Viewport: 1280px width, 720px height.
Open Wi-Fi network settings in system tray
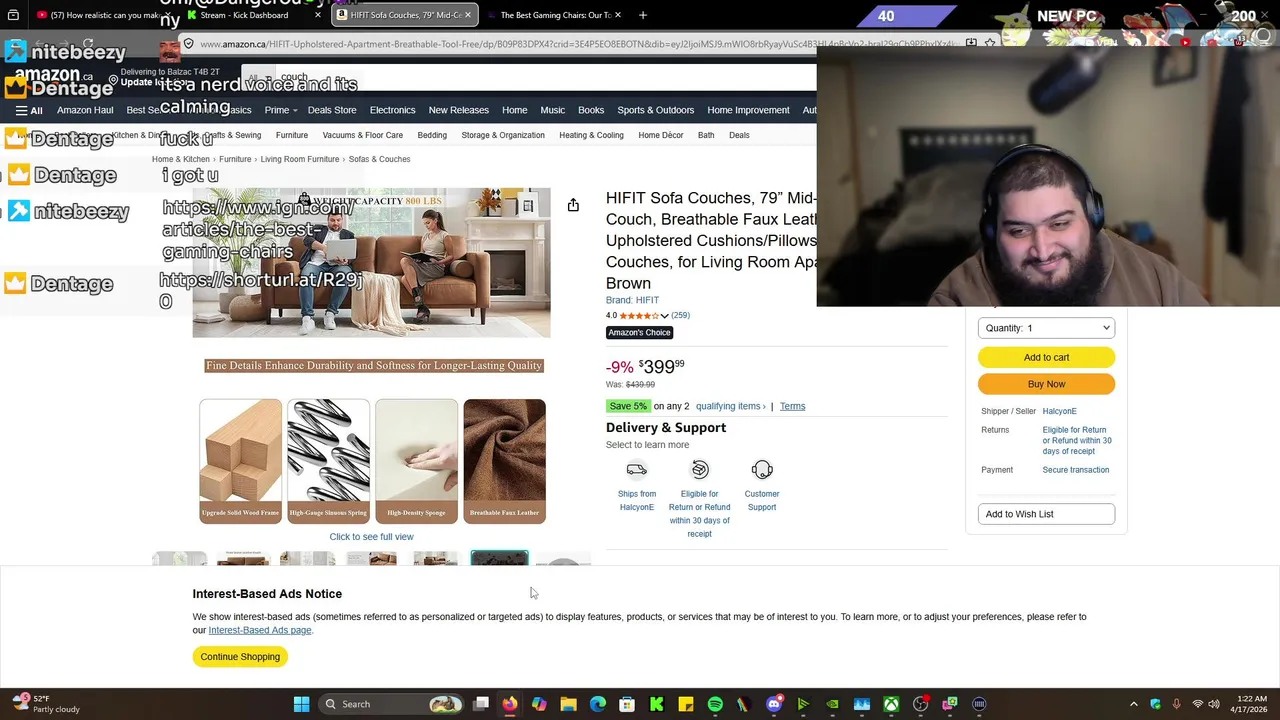pos(1197,704)
